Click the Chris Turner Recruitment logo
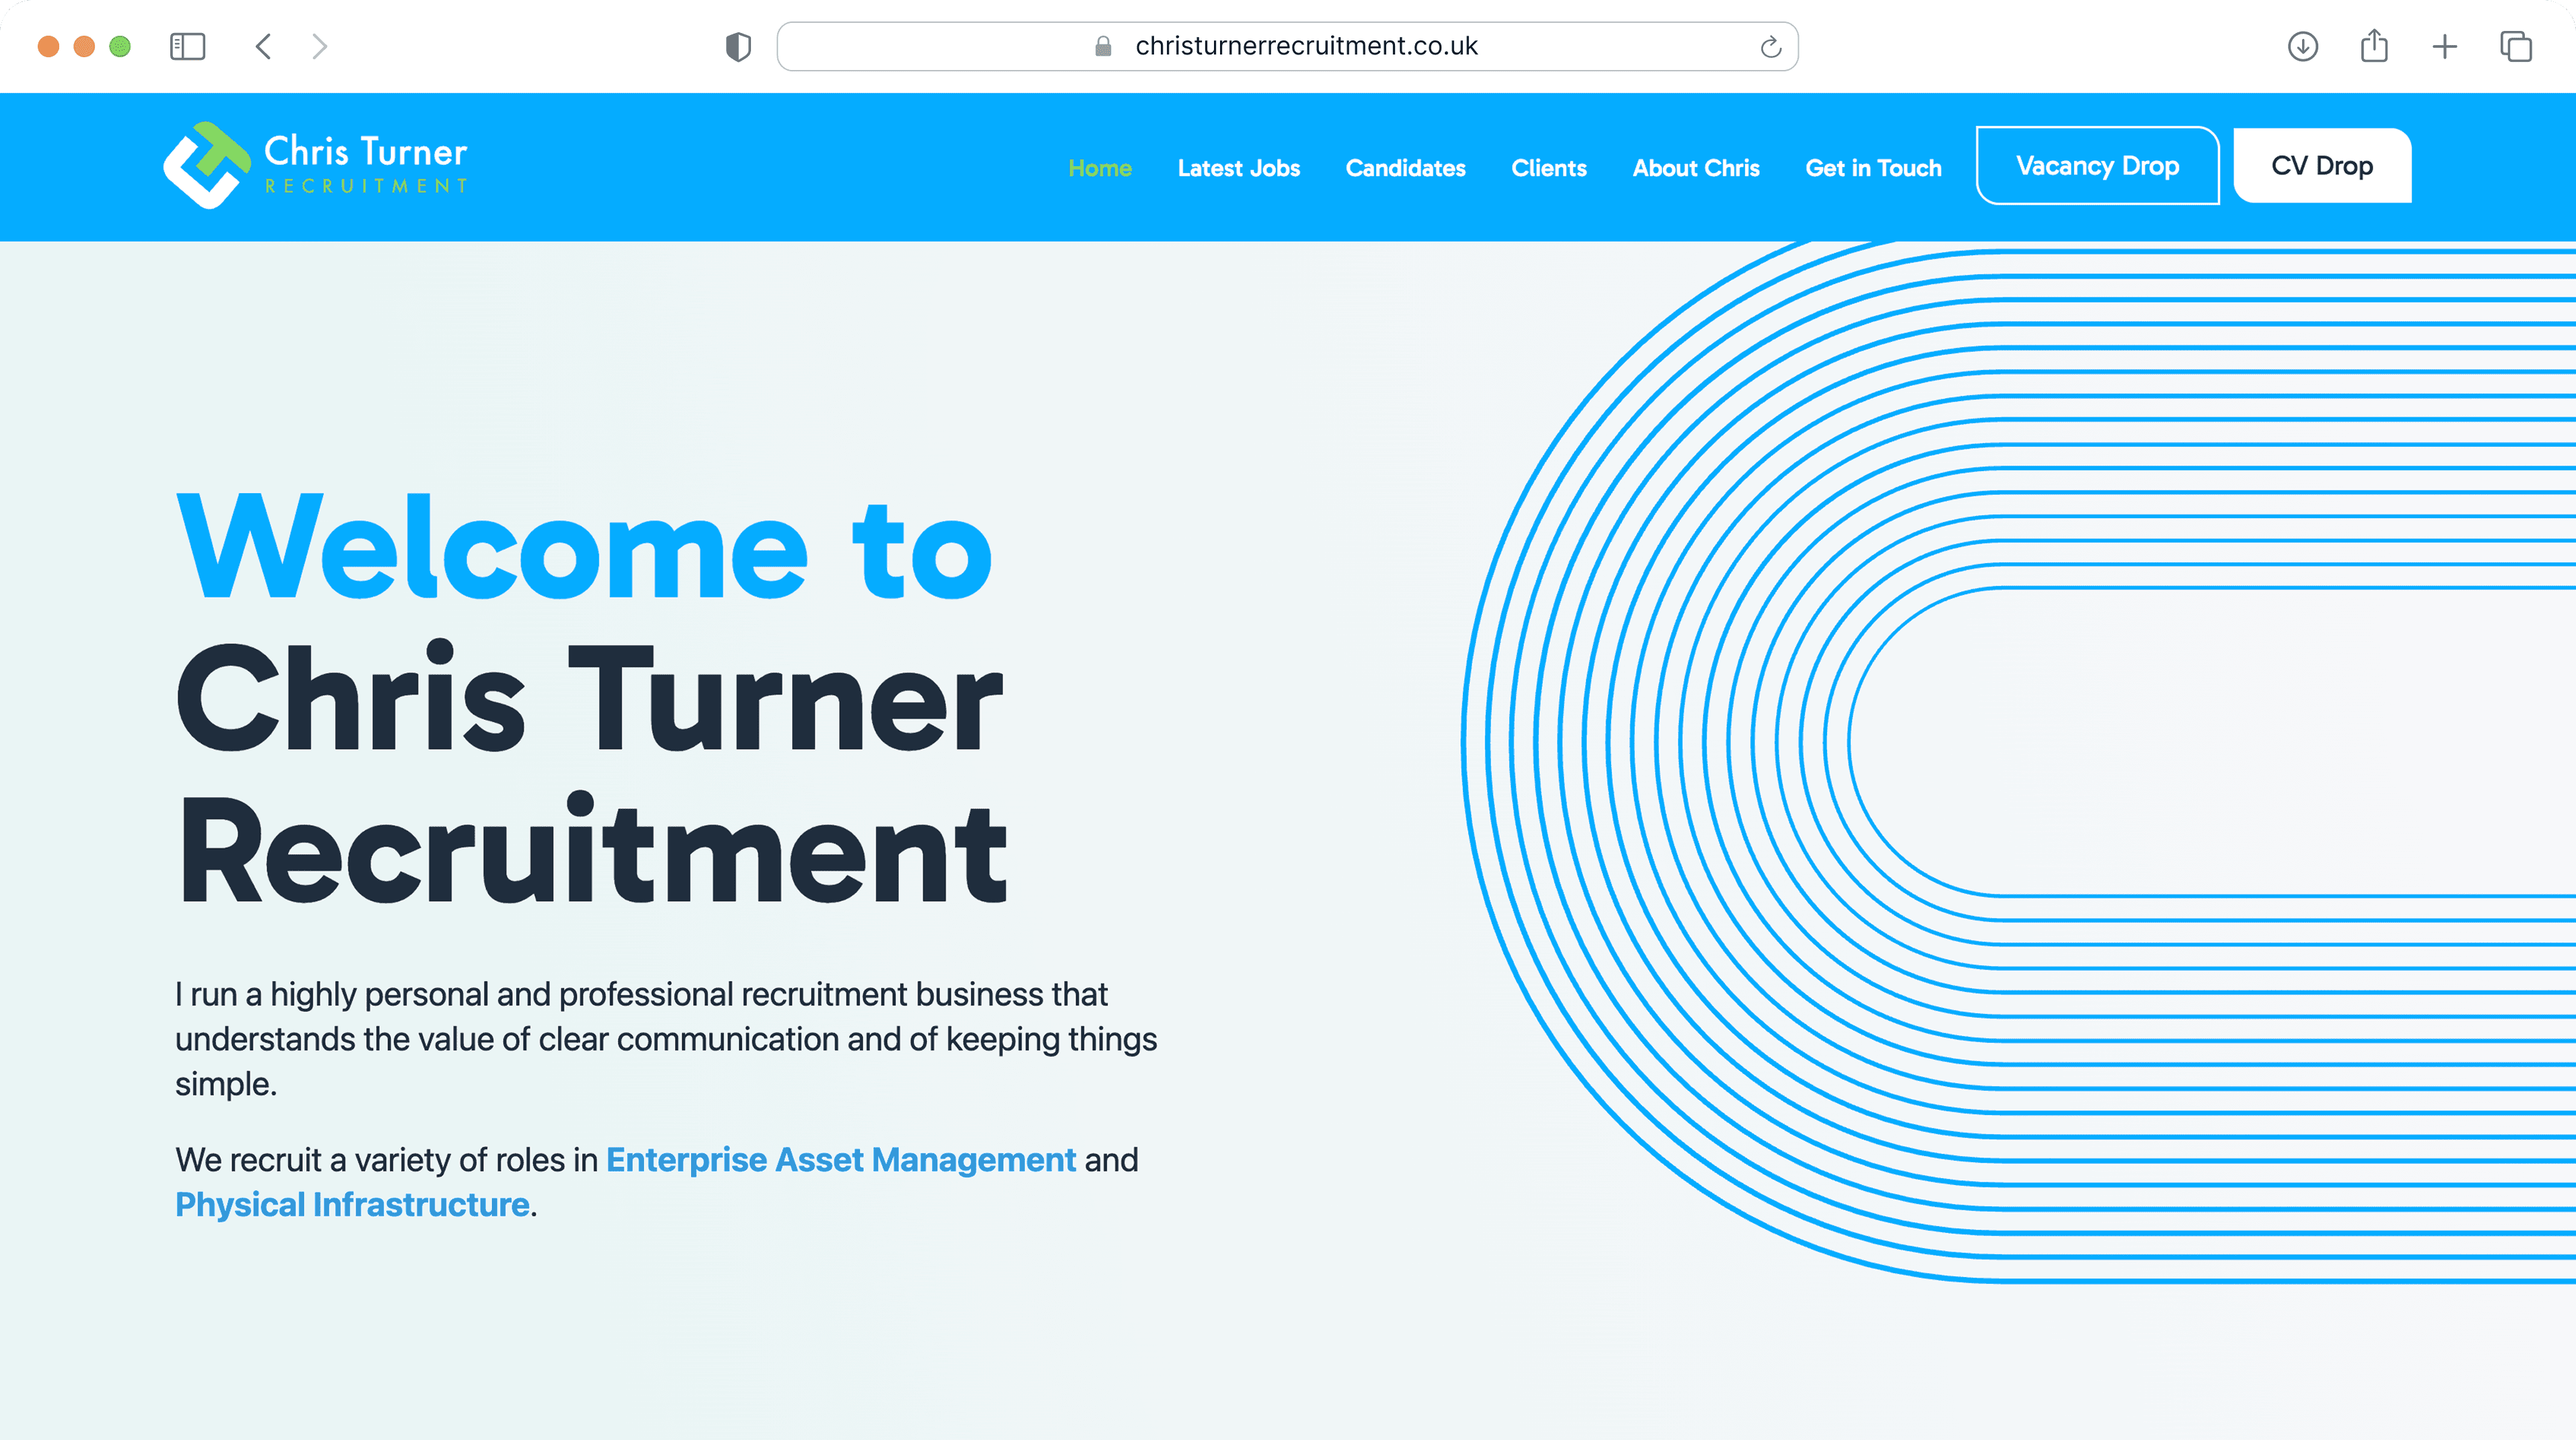 316,166
